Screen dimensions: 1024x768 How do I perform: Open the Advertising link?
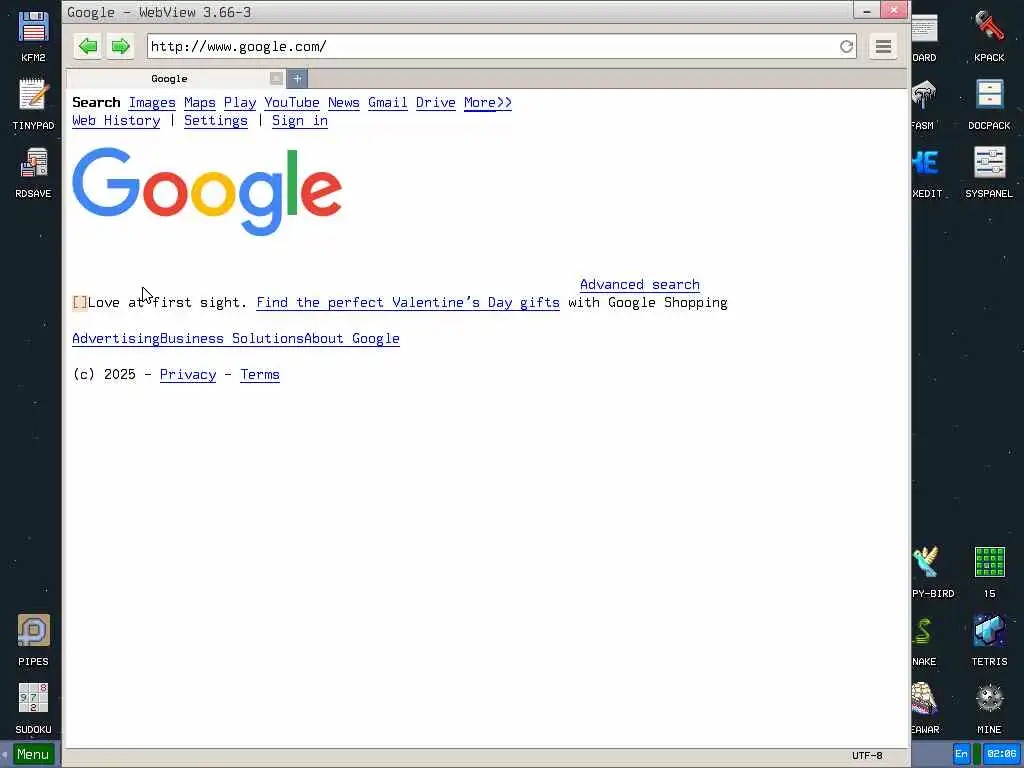click(x=116, y=339)
